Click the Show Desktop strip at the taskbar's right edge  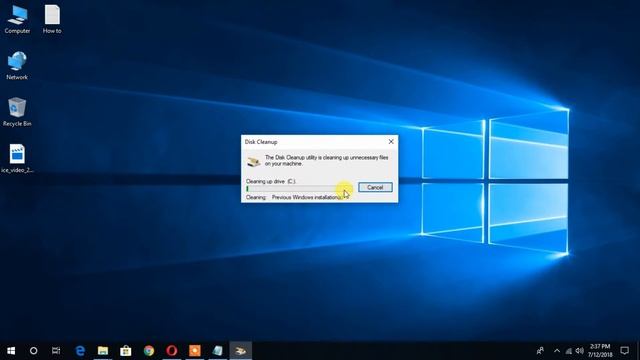pos(638,351)
